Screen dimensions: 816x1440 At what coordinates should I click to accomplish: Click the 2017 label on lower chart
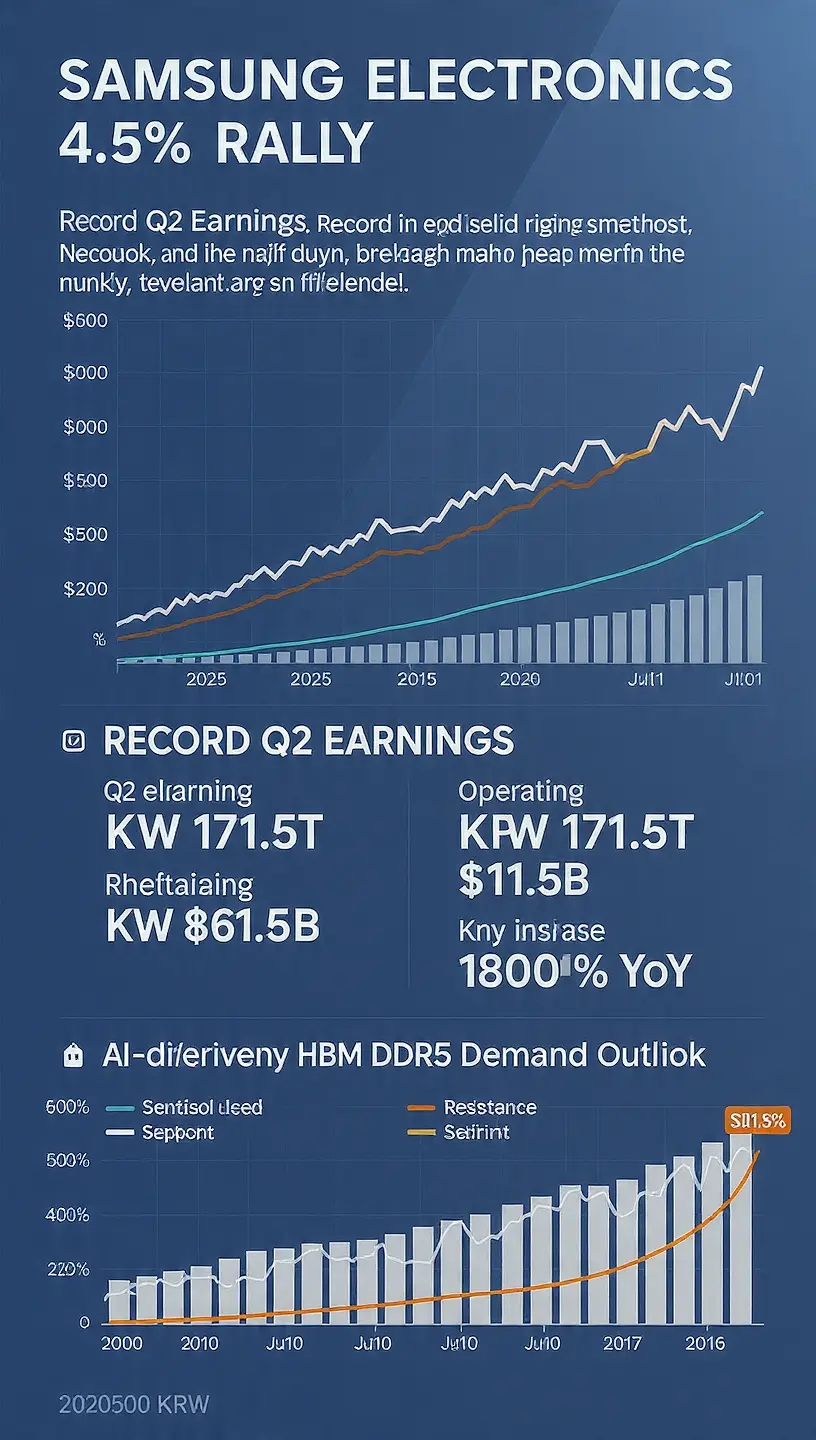(623, 1344)
